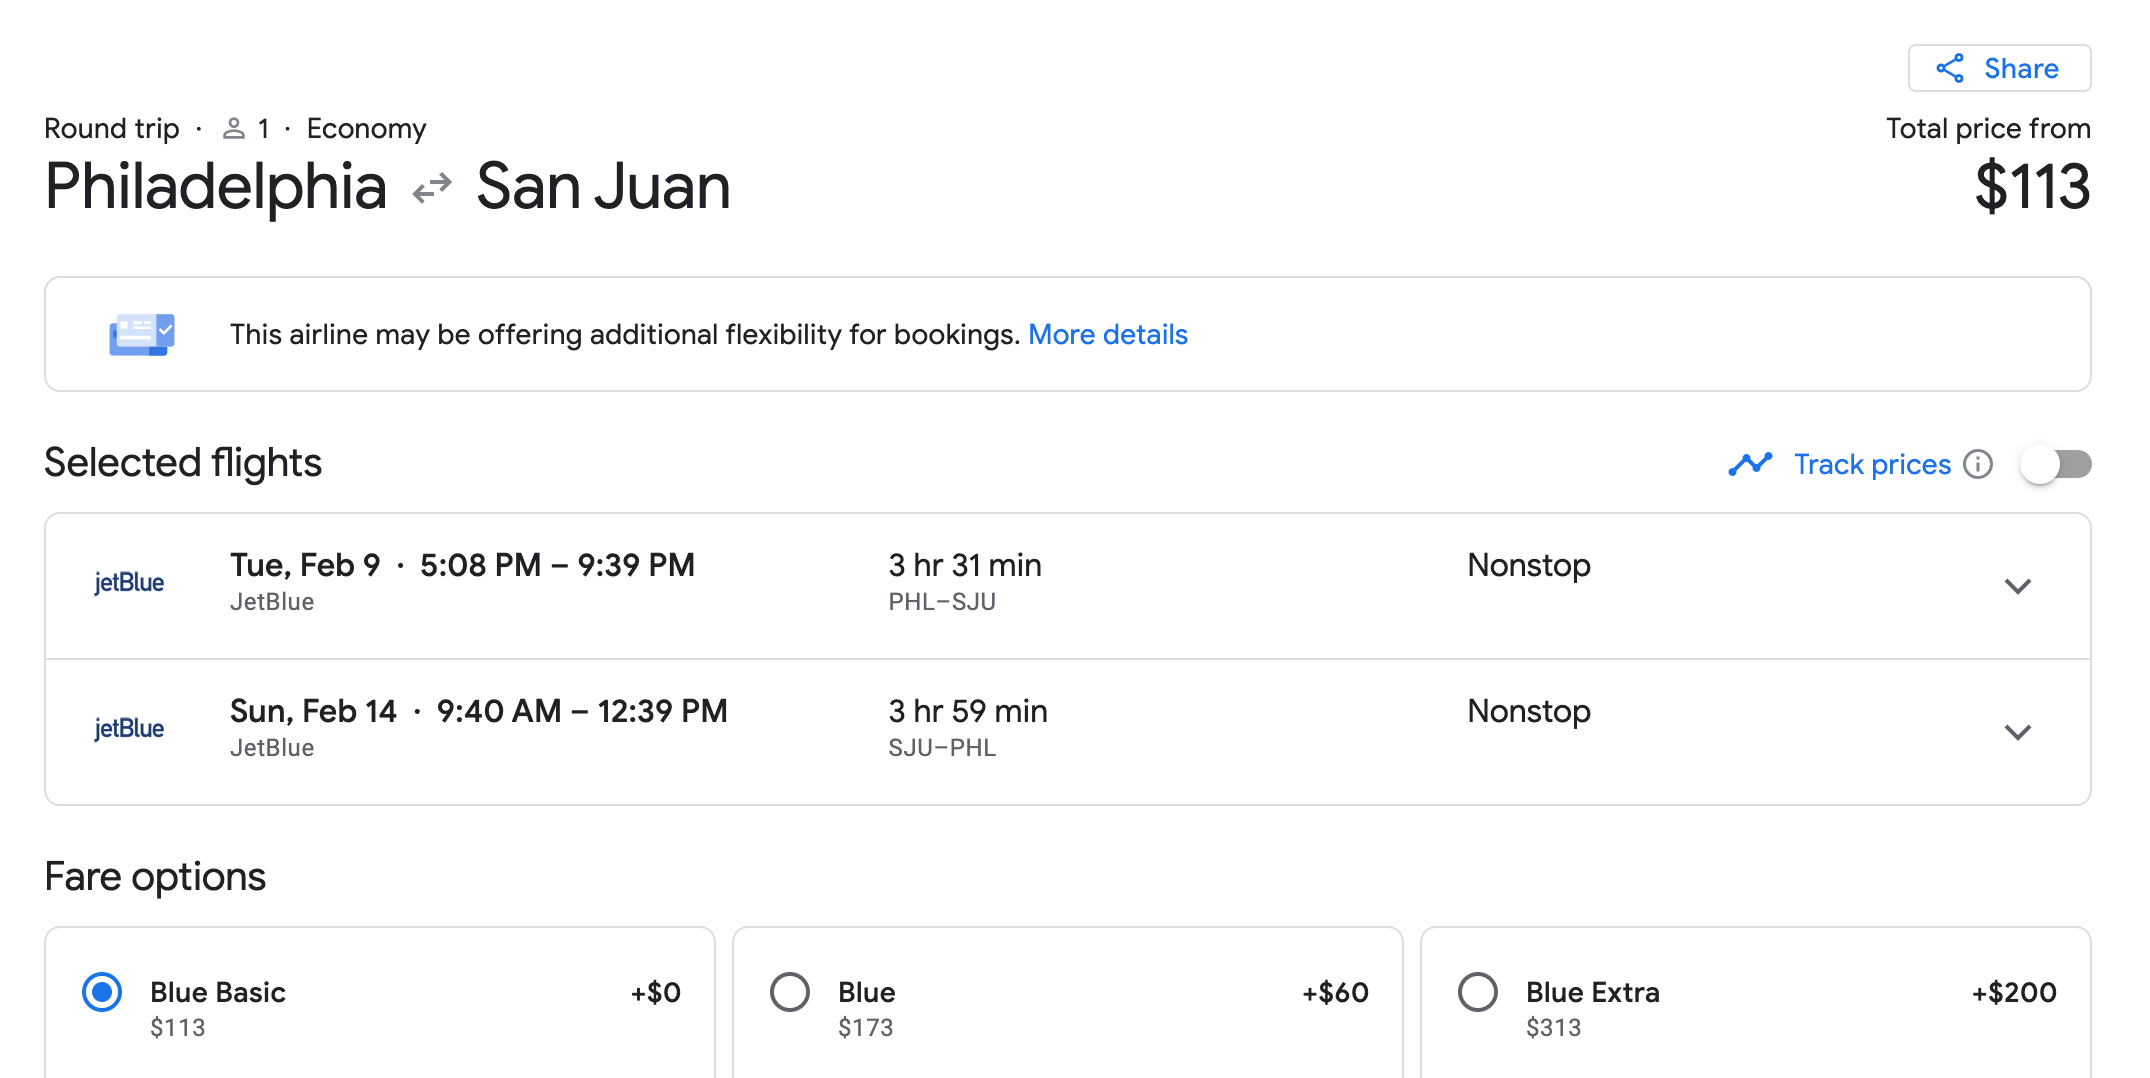Click the Track prices trend line icon
This screenshot has height=1078, width=2150.
click(x=1750, y=464)
